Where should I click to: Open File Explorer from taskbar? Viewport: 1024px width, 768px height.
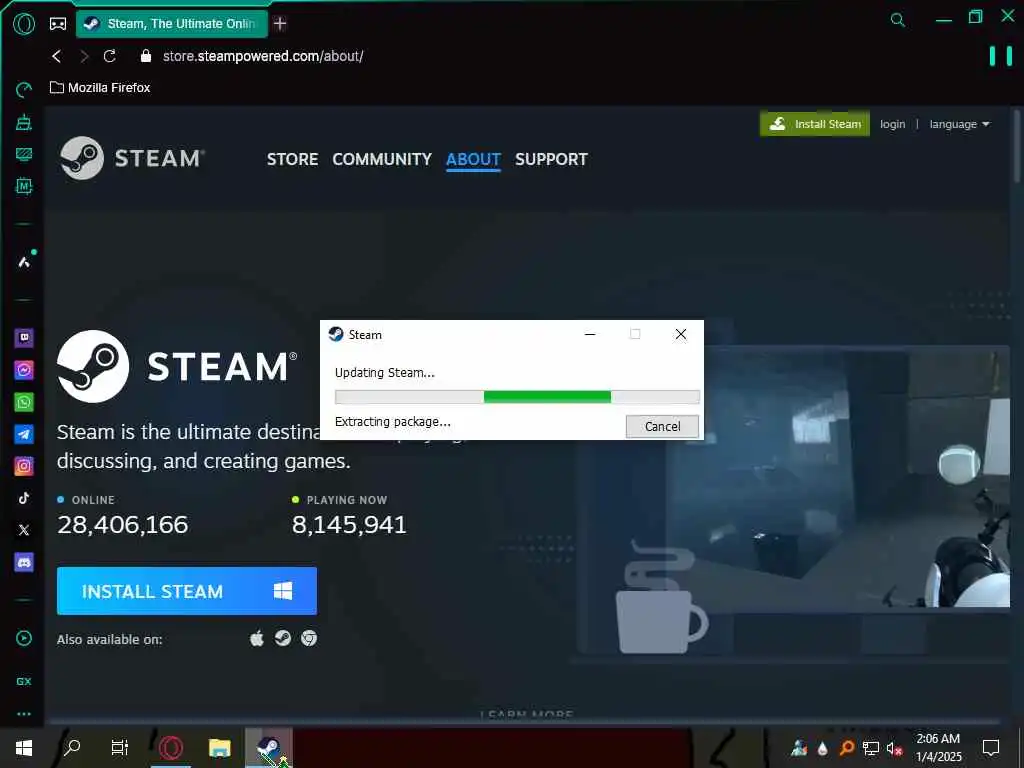click(220, 747)
